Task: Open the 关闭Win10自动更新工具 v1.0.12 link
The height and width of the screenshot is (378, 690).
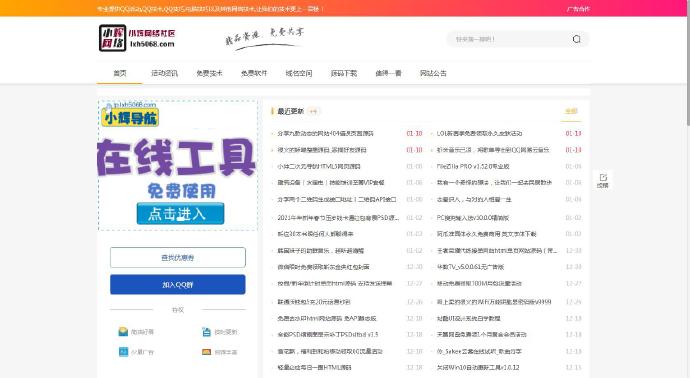Action: [x=478, y=367]
